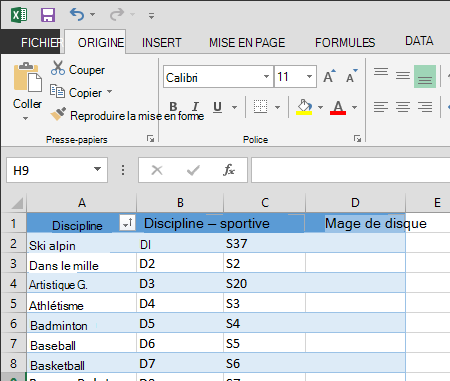Open the Name Box dropdown arrow
The height and width of the screenshot is (381, 450).
pos(97,169)
